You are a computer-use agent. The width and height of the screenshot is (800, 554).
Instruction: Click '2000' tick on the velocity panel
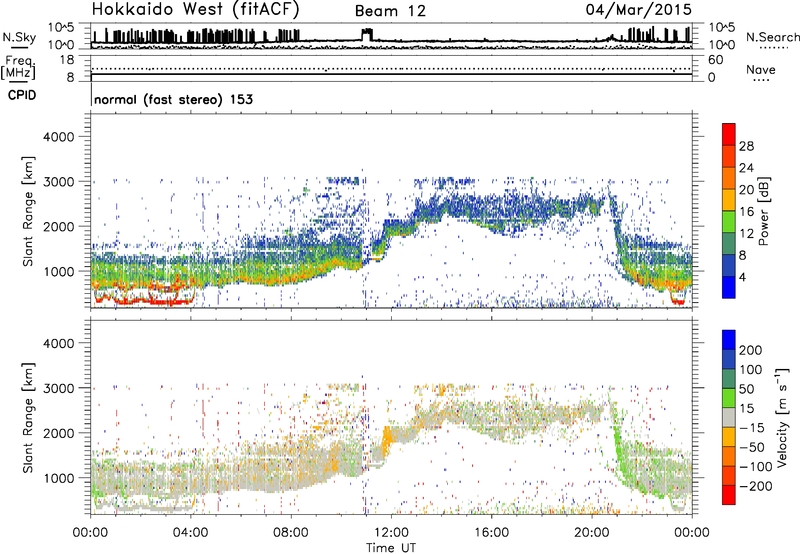[x=58, y=433]
